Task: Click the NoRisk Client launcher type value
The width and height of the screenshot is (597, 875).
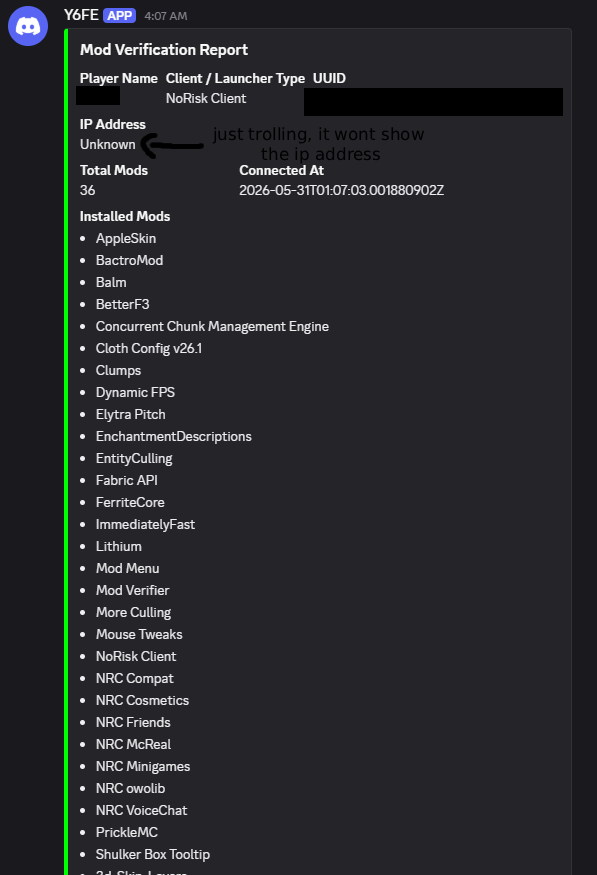Action: [206, 98]
